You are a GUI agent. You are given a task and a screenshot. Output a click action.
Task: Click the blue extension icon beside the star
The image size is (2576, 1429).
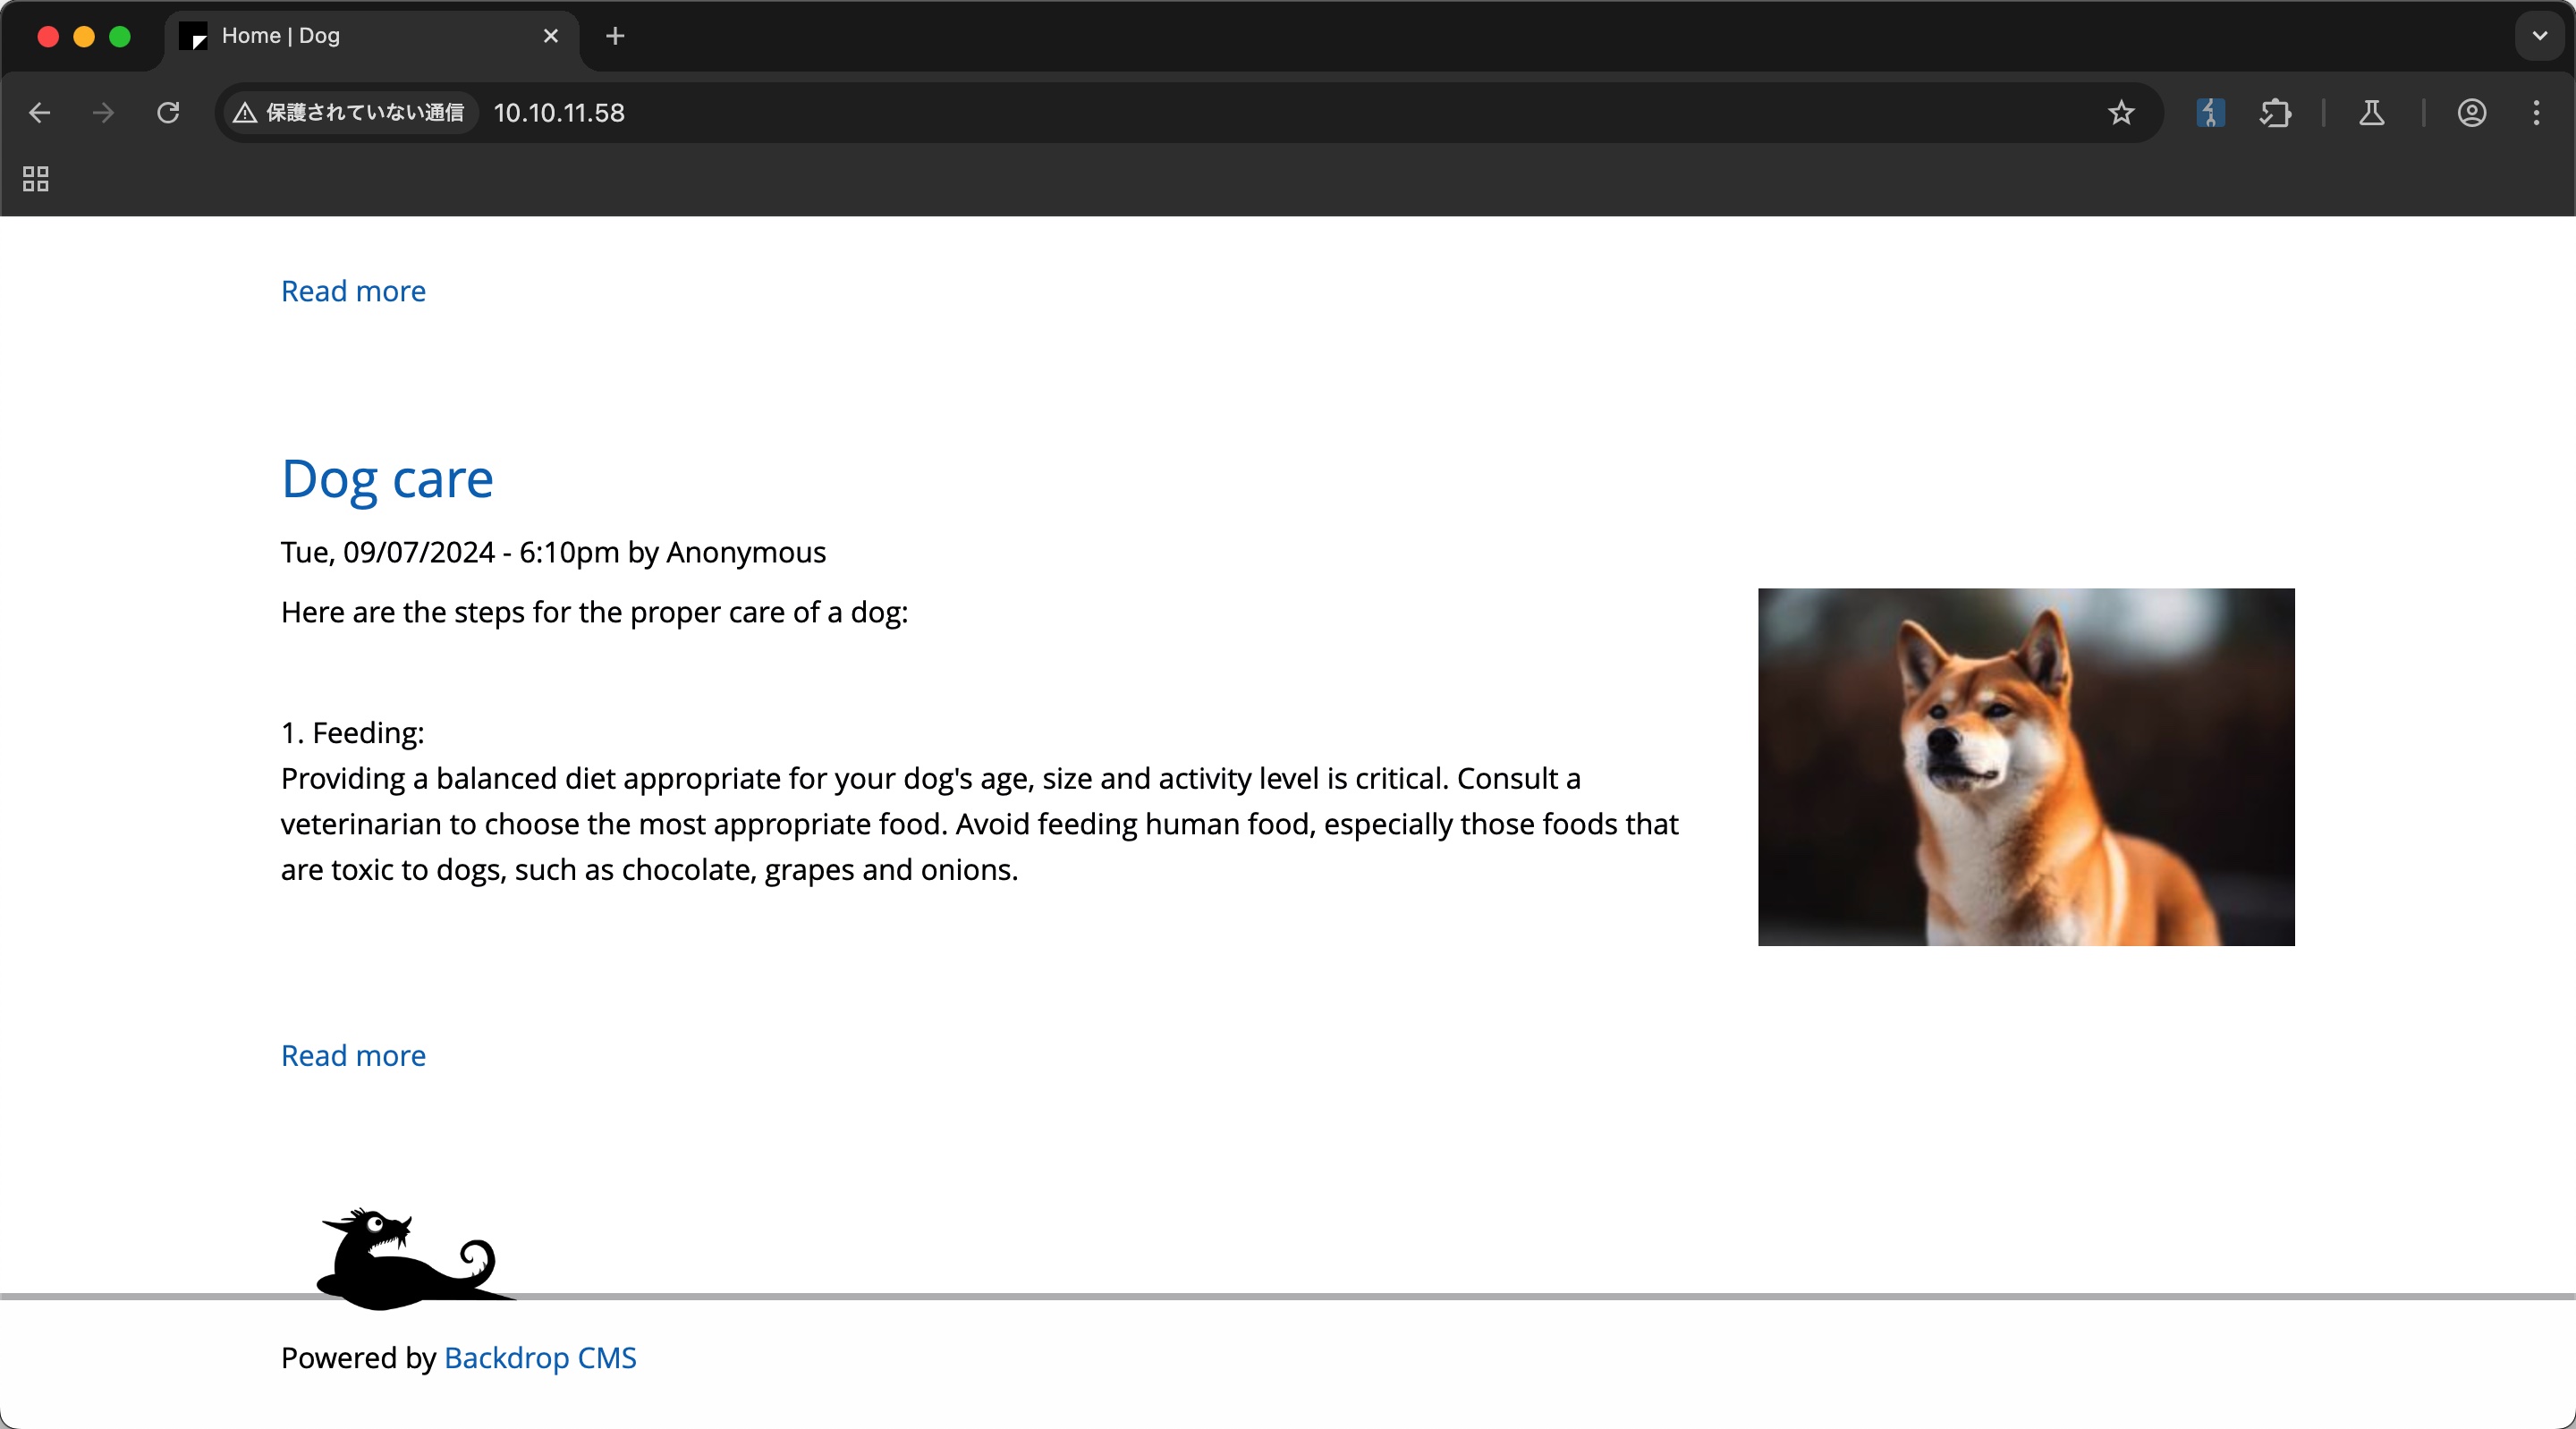[2210, 113]
